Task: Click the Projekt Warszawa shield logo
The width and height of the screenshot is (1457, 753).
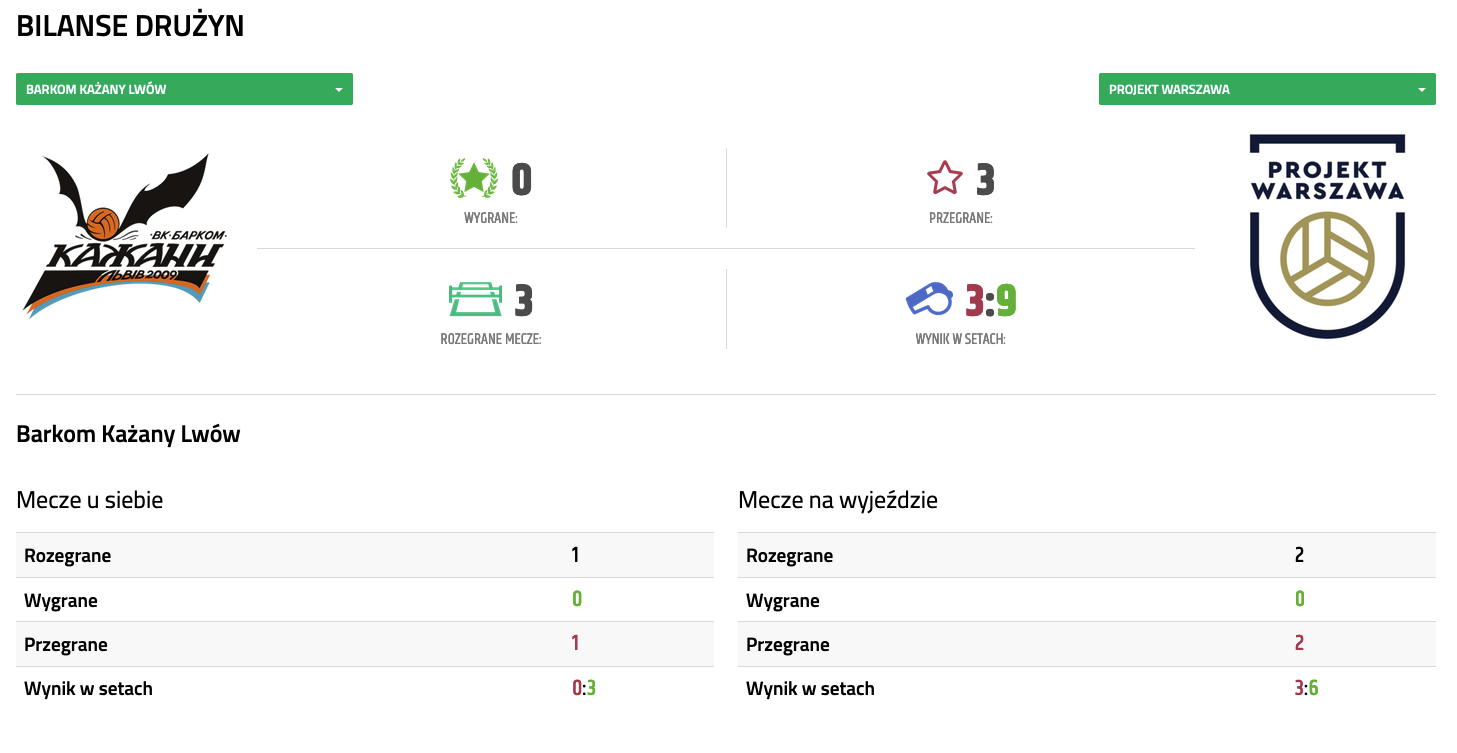Action: [1327, 236]
